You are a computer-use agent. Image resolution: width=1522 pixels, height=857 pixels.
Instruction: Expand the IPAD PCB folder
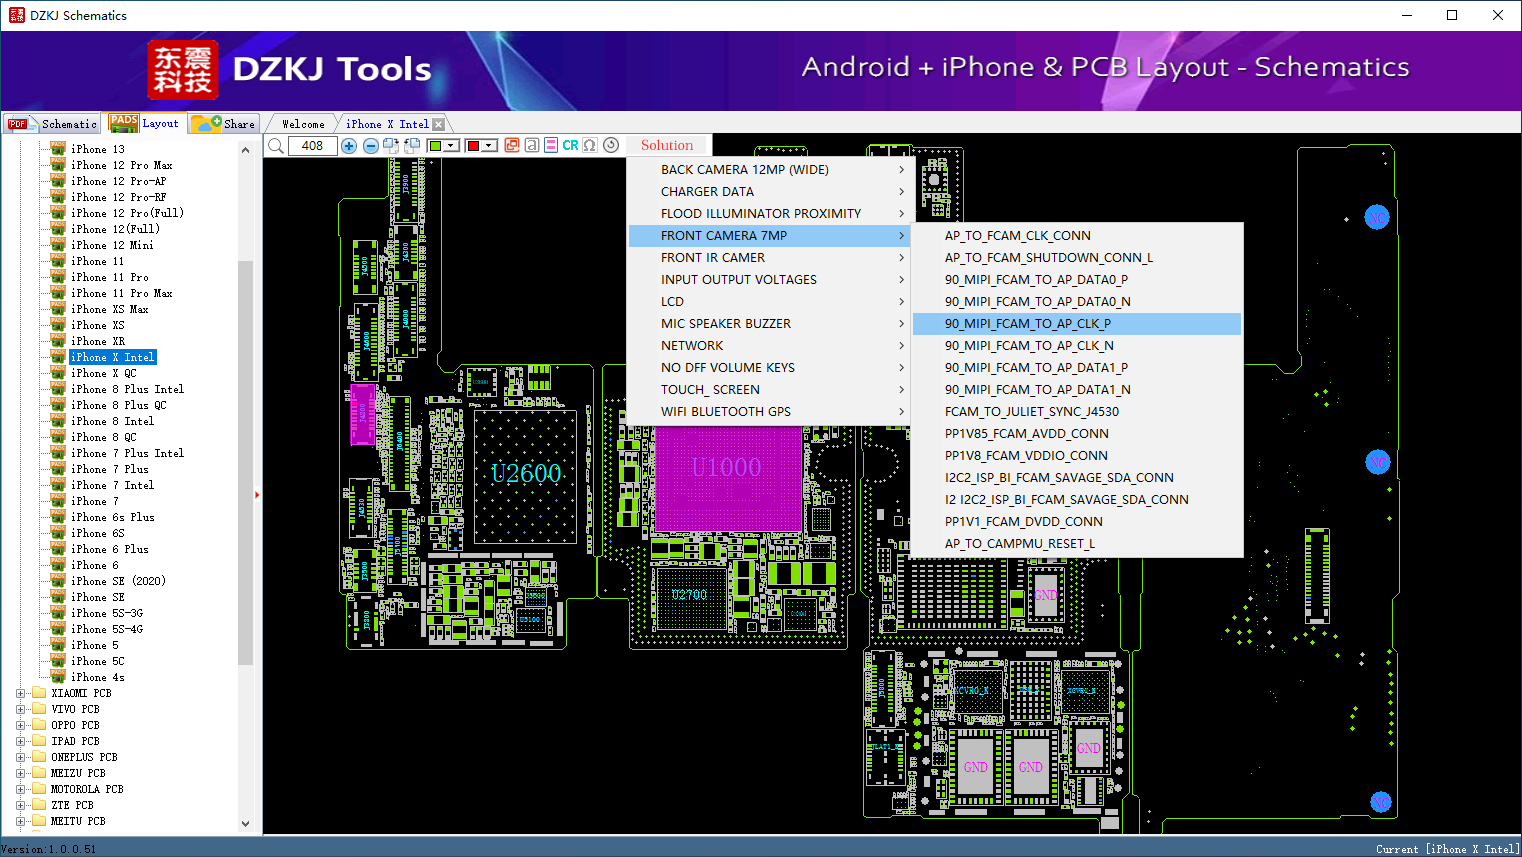tap(21, 741)
